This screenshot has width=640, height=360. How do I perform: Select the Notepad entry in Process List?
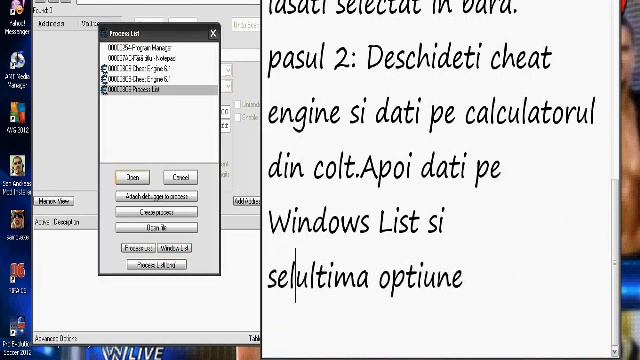coord(159,58)
